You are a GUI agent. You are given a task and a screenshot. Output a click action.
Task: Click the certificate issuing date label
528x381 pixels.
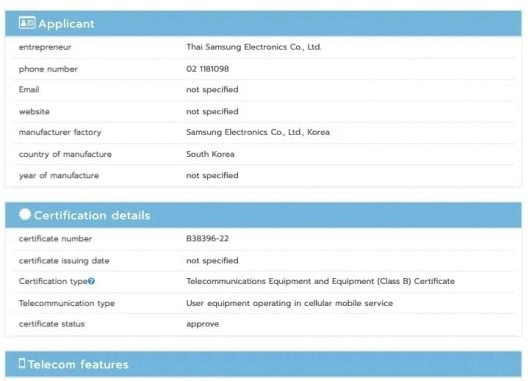tap(64, 261)
